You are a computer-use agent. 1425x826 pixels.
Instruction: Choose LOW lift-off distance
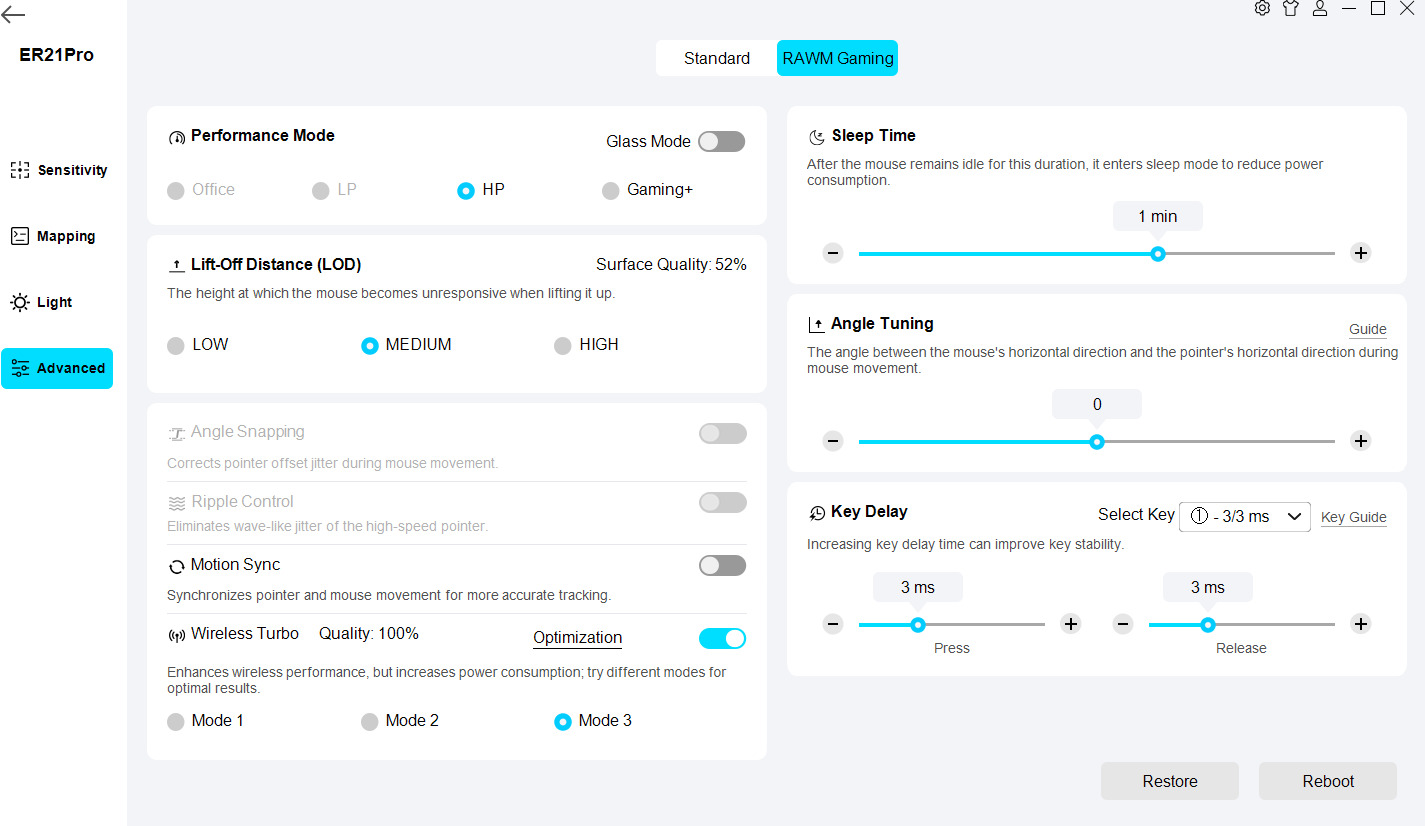click(176, 346)
